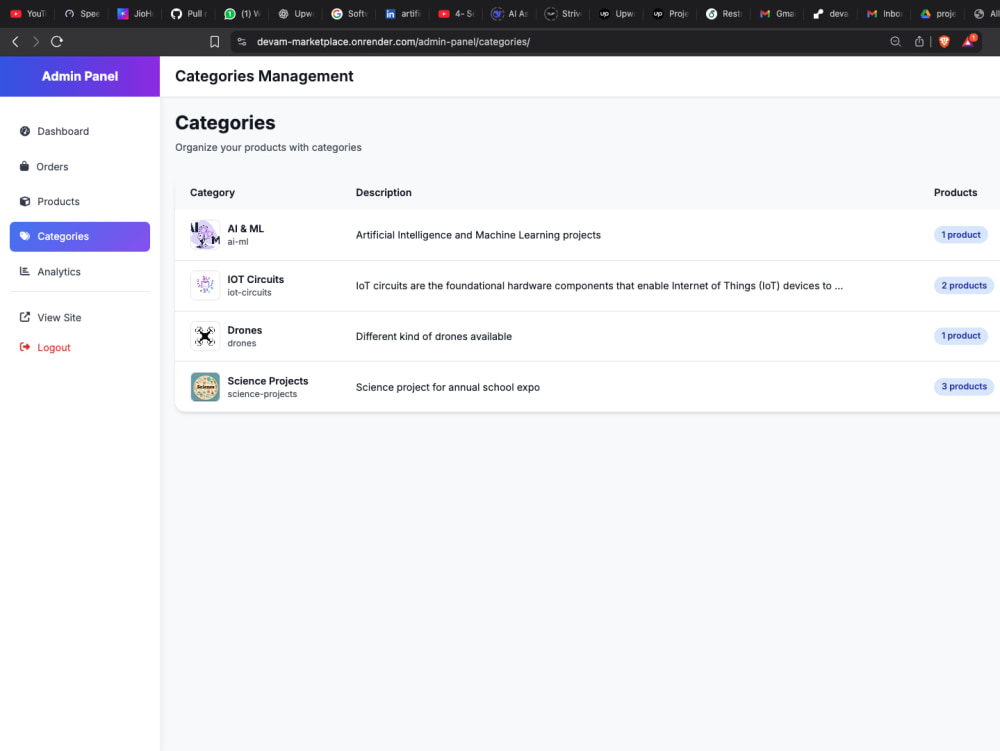
Task: Go to Products in sidebar
Action: point(80,201)
